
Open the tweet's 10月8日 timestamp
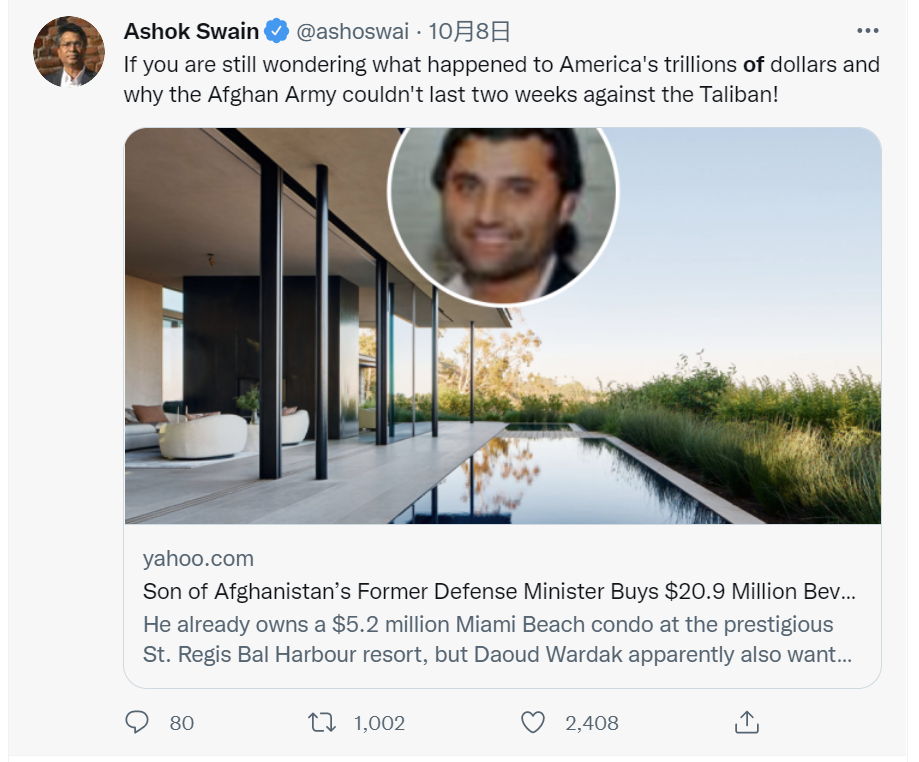(469, 32)
